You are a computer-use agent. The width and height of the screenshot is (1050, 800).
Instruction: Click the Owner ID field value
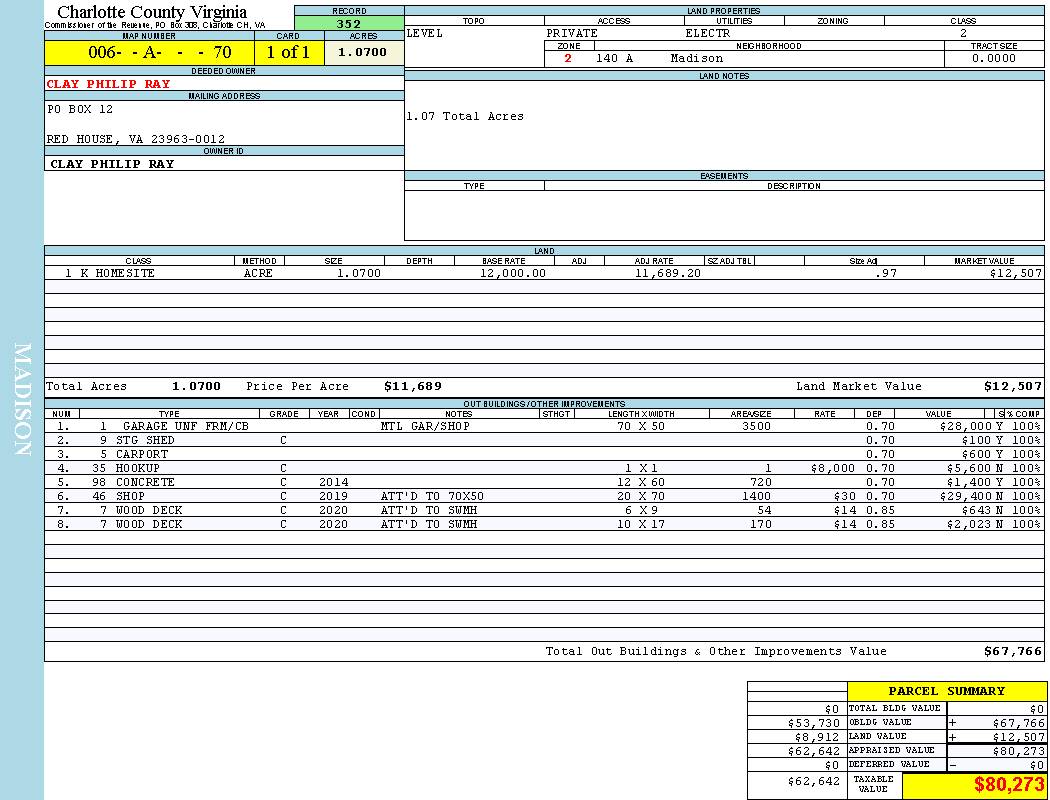click(x=112, y=164)
